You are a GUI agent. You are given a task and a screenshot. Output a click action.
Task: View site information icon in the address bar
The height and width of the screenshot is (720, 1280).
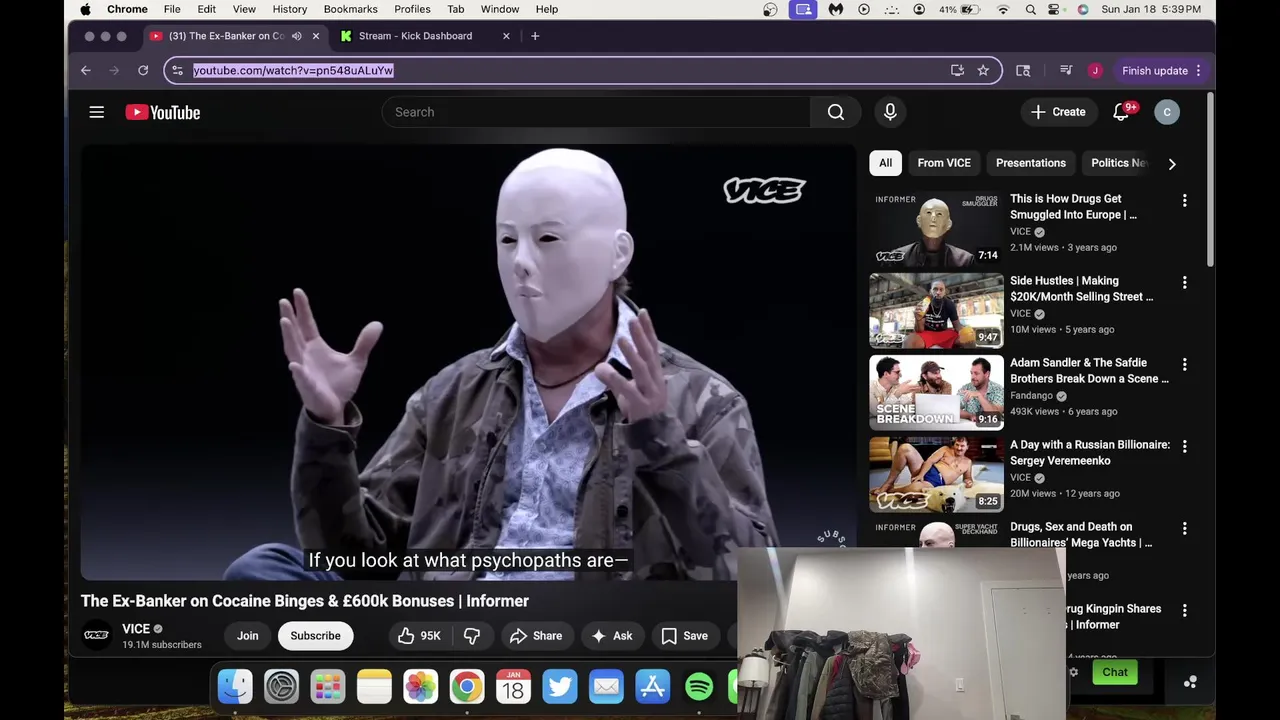point(177,70)
